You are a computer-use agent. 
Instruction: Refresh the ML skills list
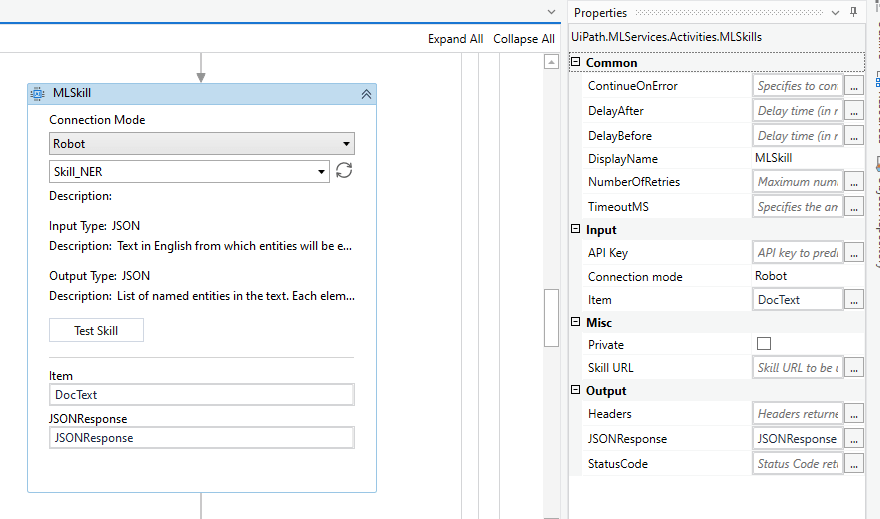(344, 170)
